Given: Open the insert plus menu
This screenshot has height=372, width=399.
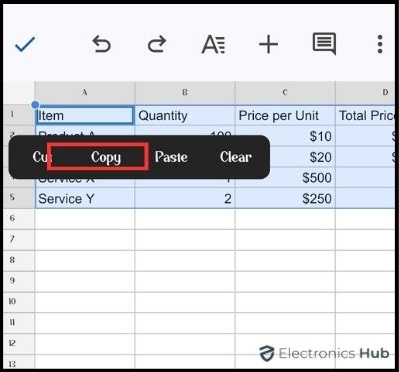Looking at the screenshot, I should [268, 45].
